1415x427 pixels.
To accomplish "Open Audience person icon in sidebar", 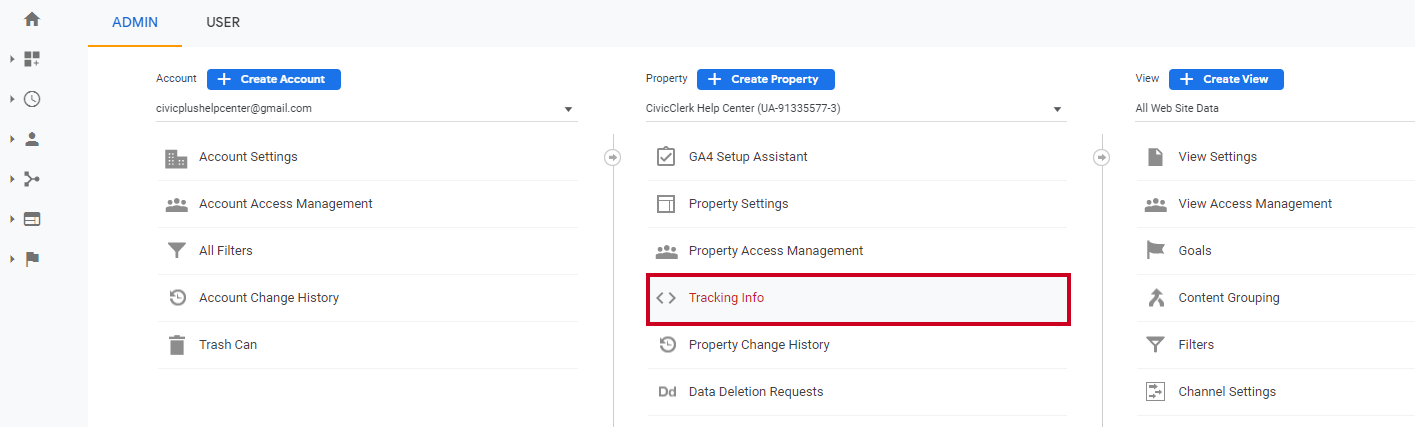I will coord(32,139).
